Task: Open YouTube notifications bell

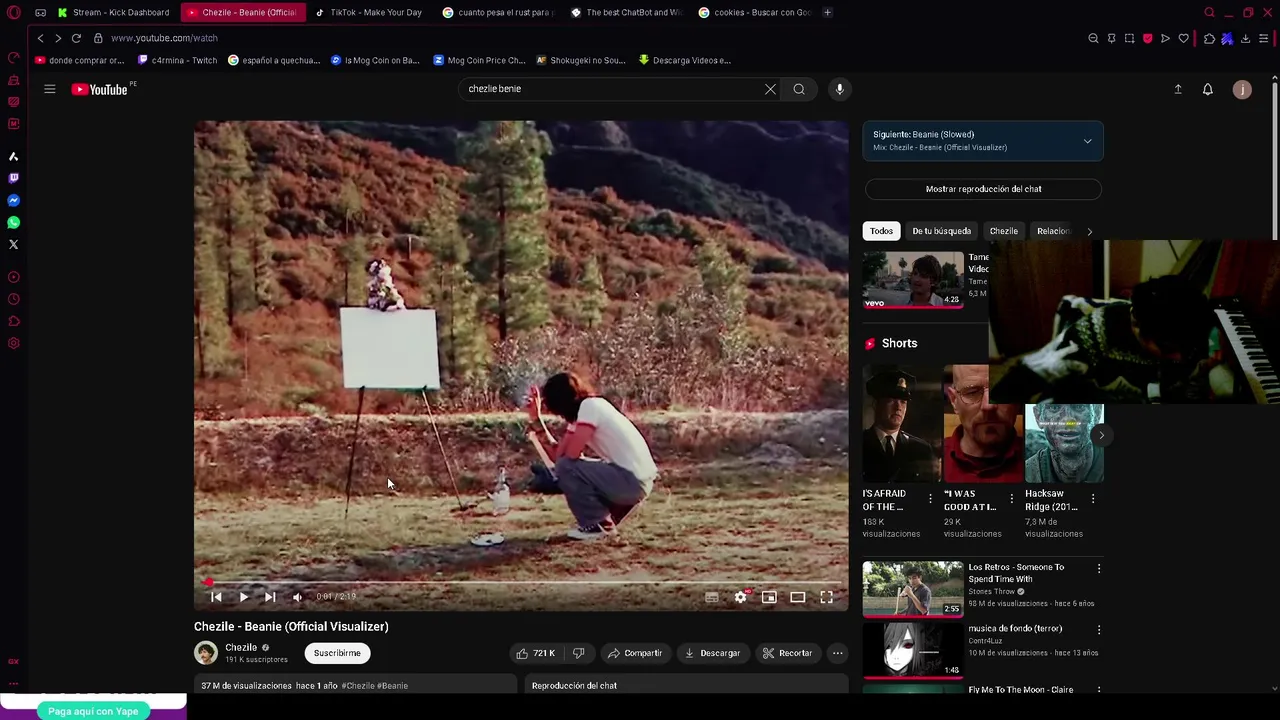Action: tap(1208, 89)
